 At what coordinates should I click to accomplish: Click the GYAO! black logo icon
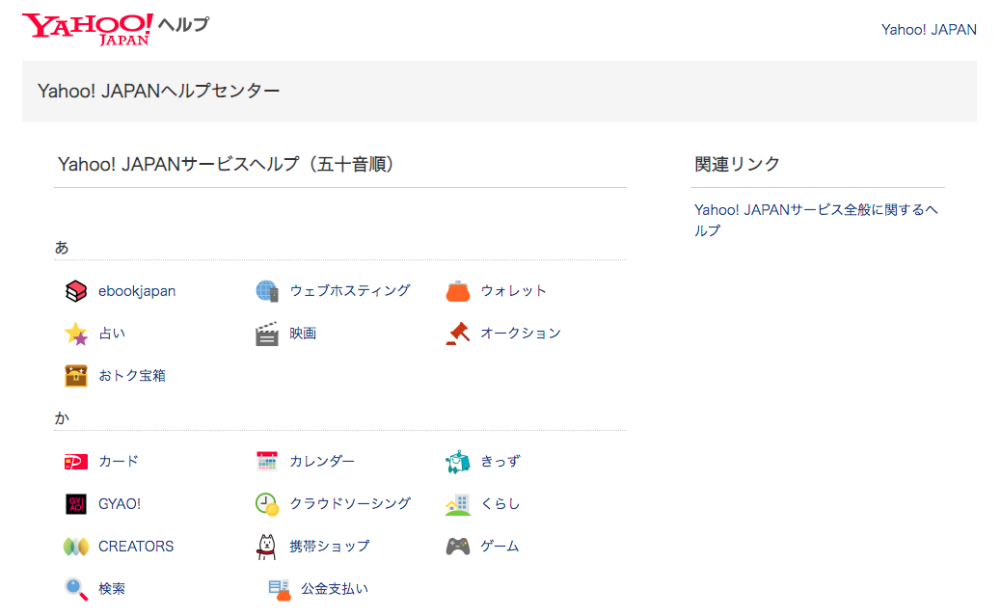tap(76, 504)
